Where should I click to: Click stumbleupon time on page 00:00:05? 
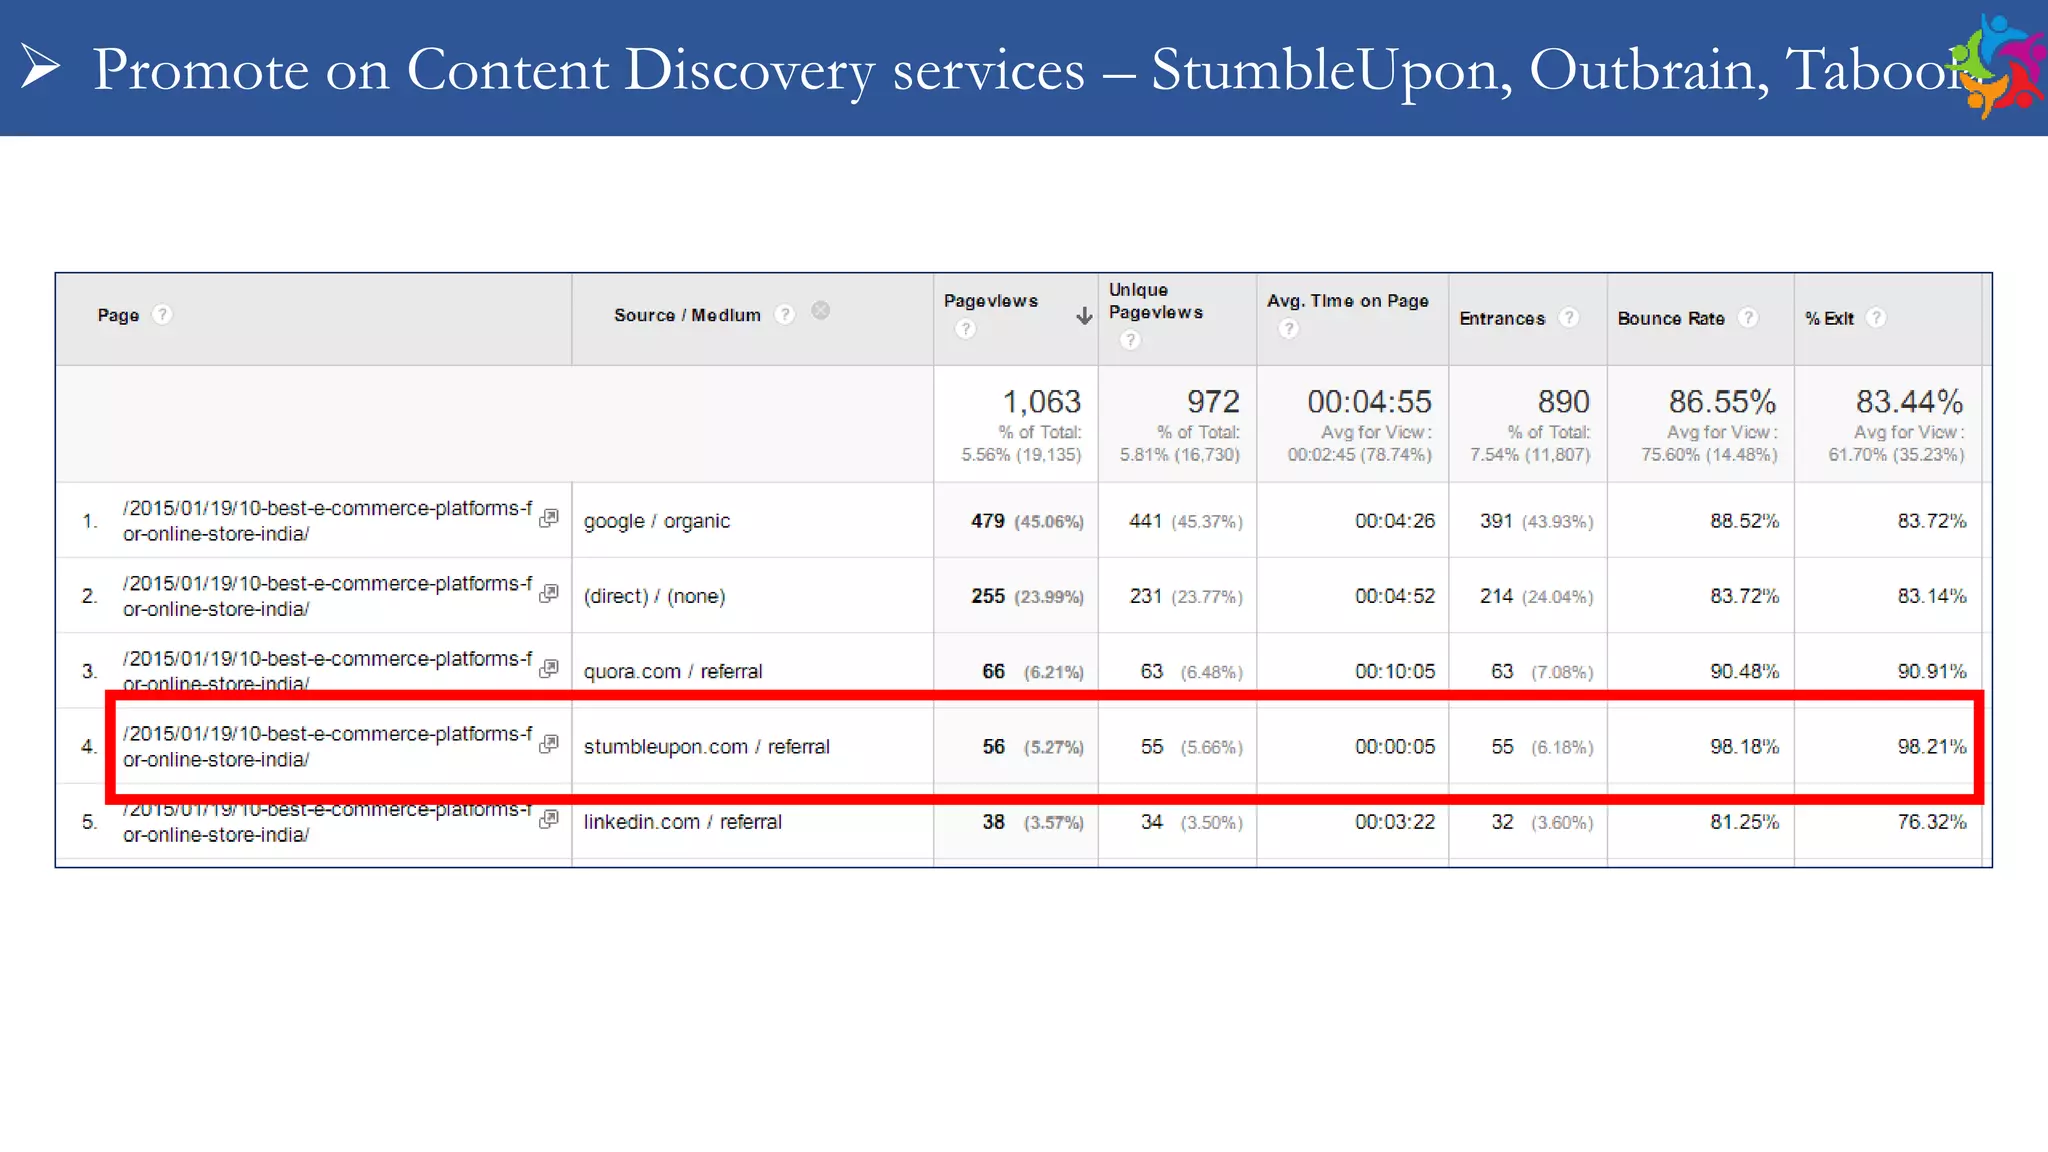[1395, 747]
